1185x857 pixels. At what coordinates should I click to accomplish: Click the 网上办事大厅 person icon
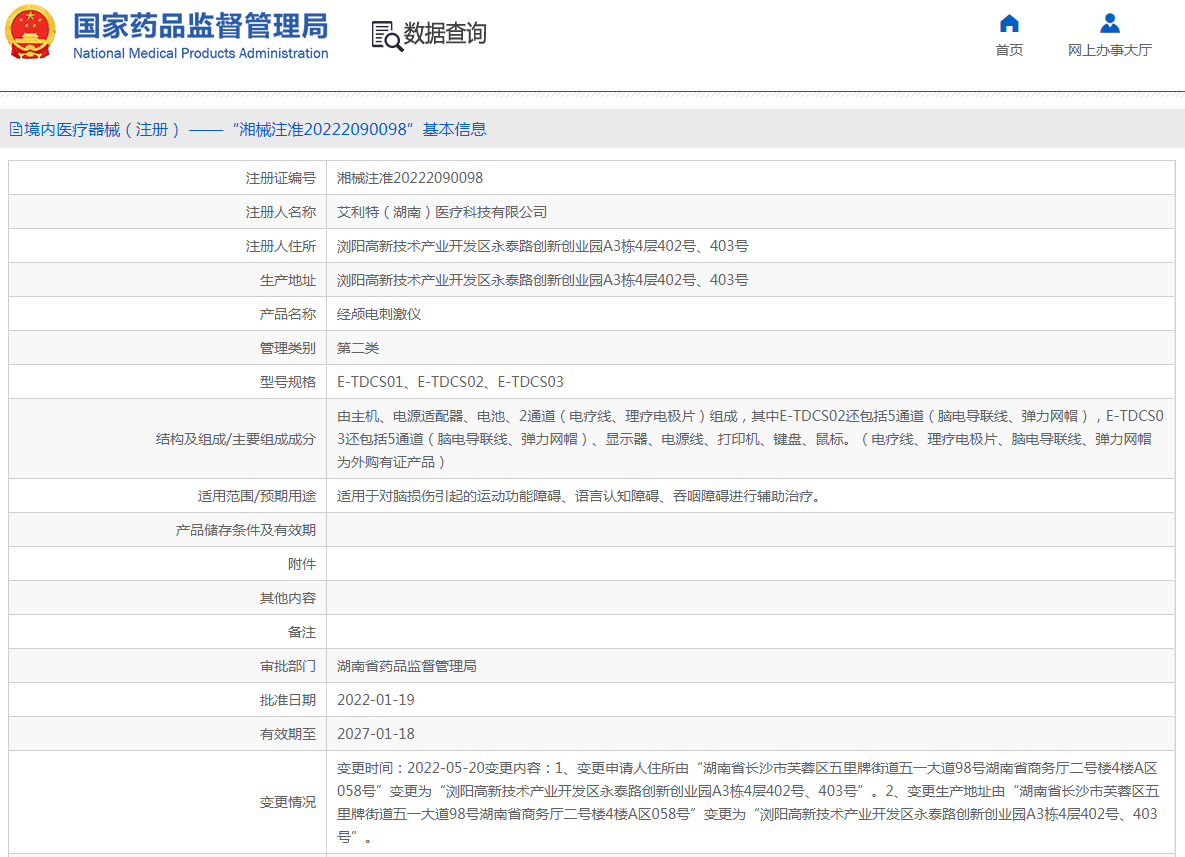click(x=1109, y=23)
